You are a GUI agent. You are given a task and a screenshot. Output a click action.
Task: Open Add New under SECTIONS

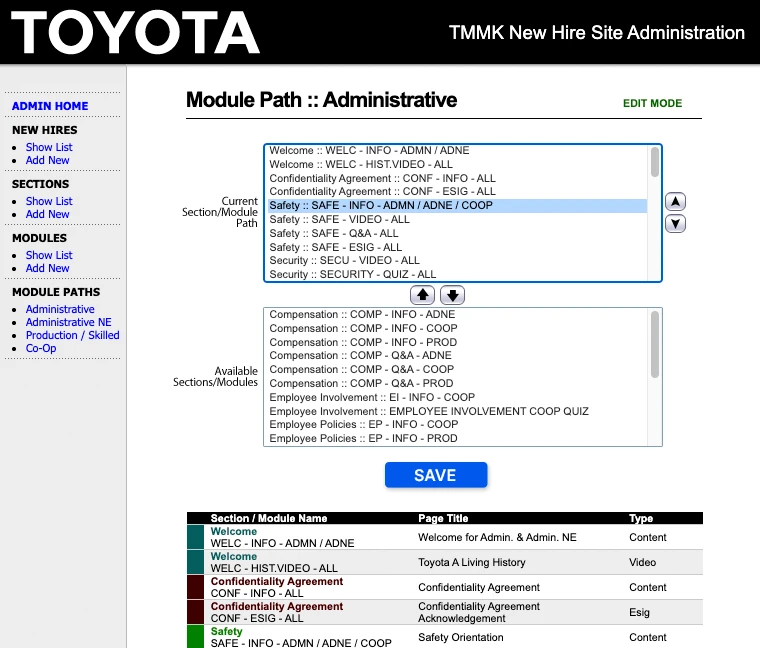[x=48, y=214]
